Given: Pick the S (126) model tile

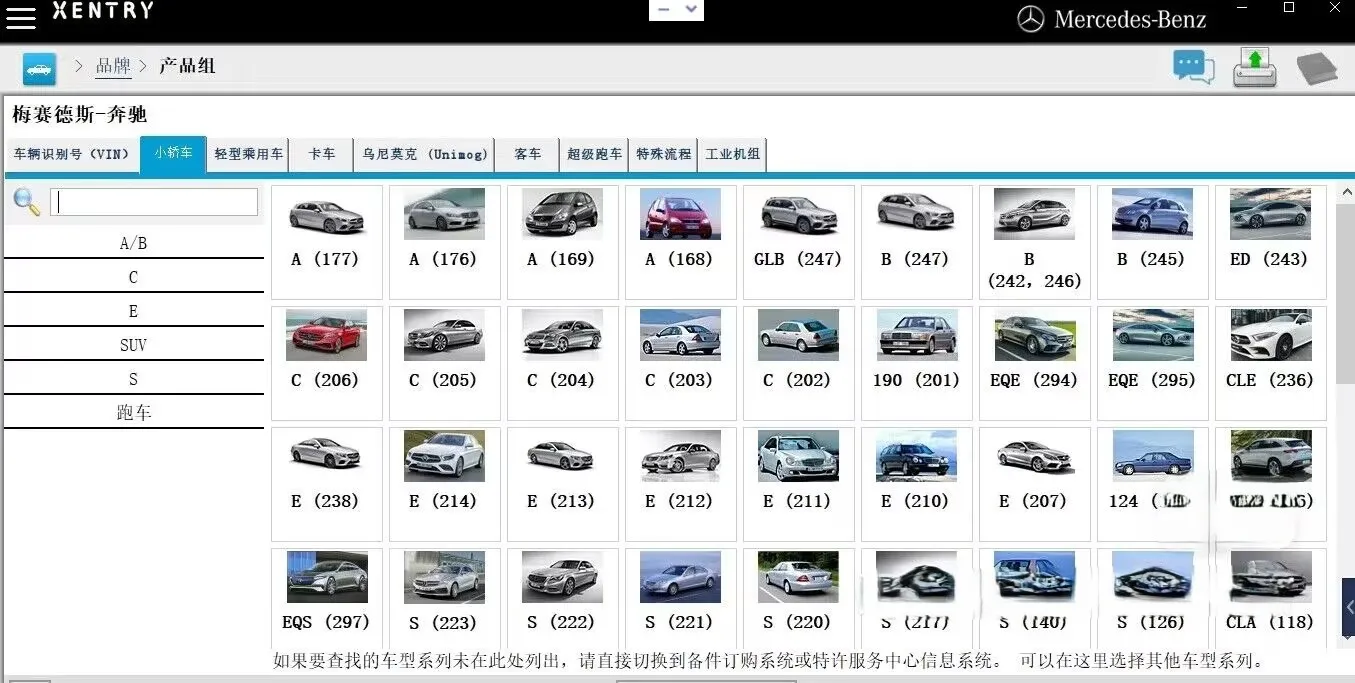Looking at the screenshot, I should click(1153, 598).
